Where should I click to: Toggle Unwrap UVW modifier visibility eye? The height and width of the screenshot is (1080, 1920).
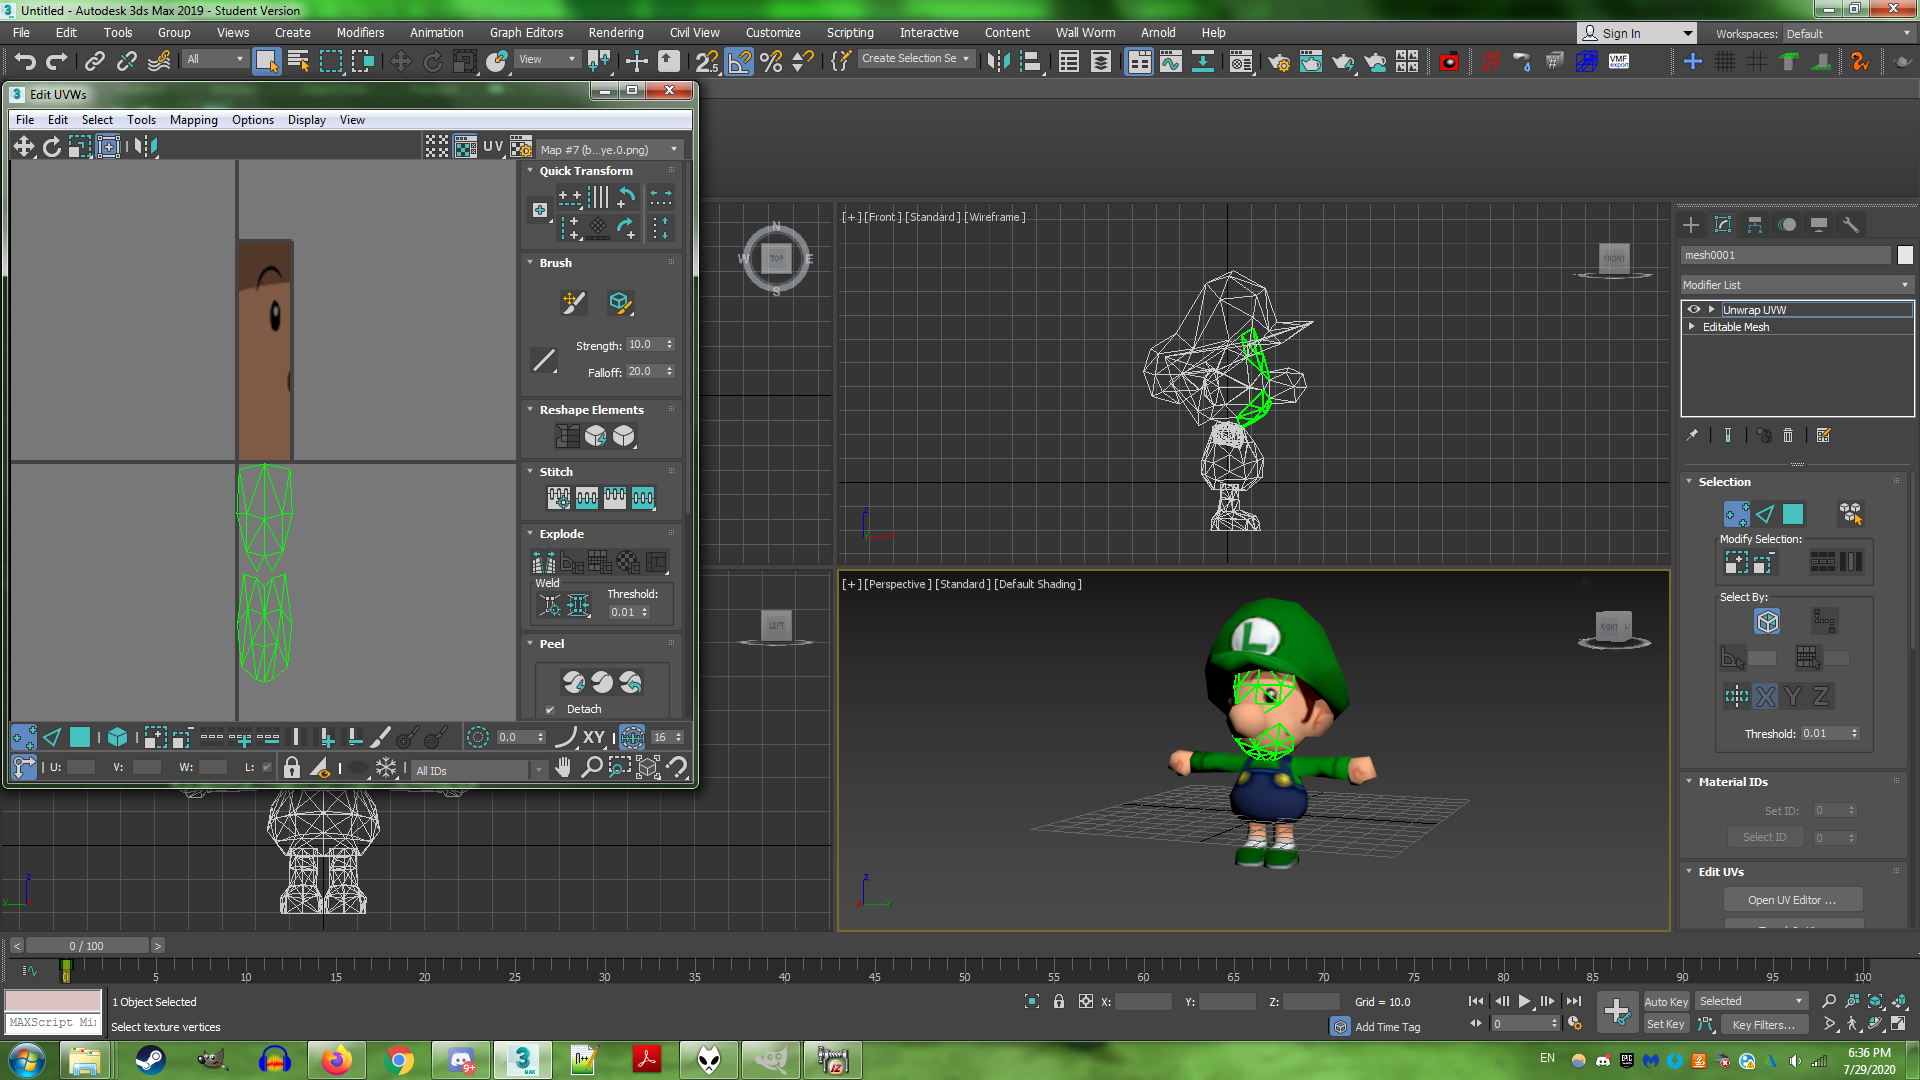tap(1694, 309)
